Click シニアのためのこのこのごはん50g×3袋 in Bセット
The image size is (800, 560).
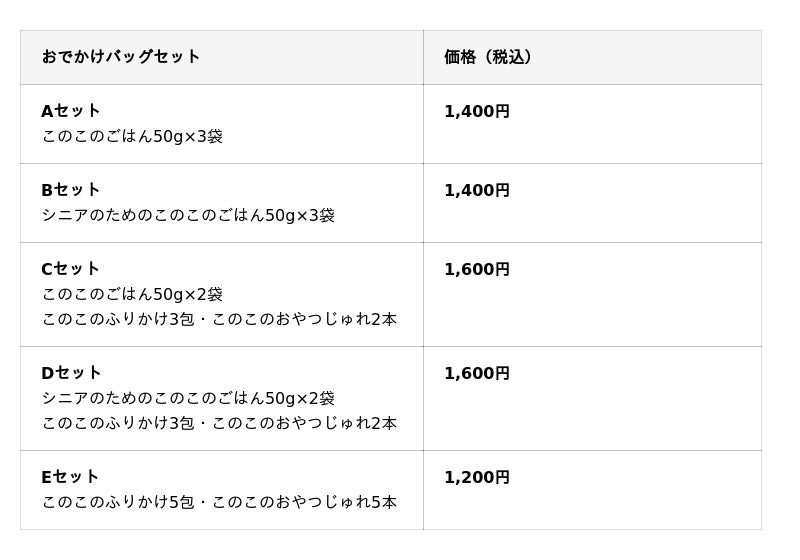(x=188, y=215)
